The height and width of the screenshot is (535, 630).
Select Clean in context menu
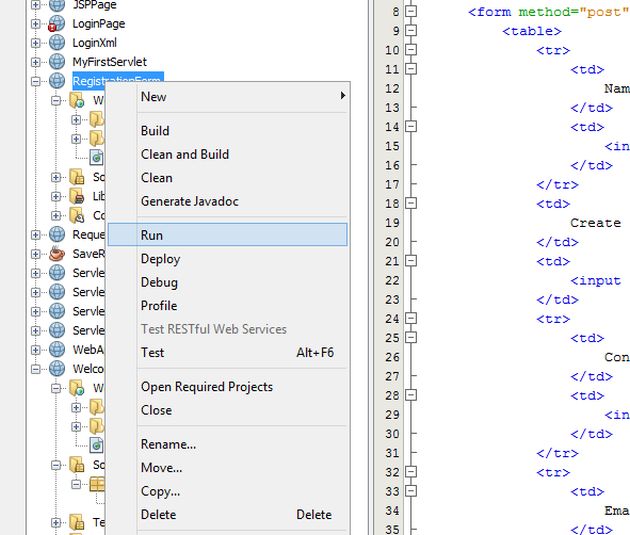point(228,178)
